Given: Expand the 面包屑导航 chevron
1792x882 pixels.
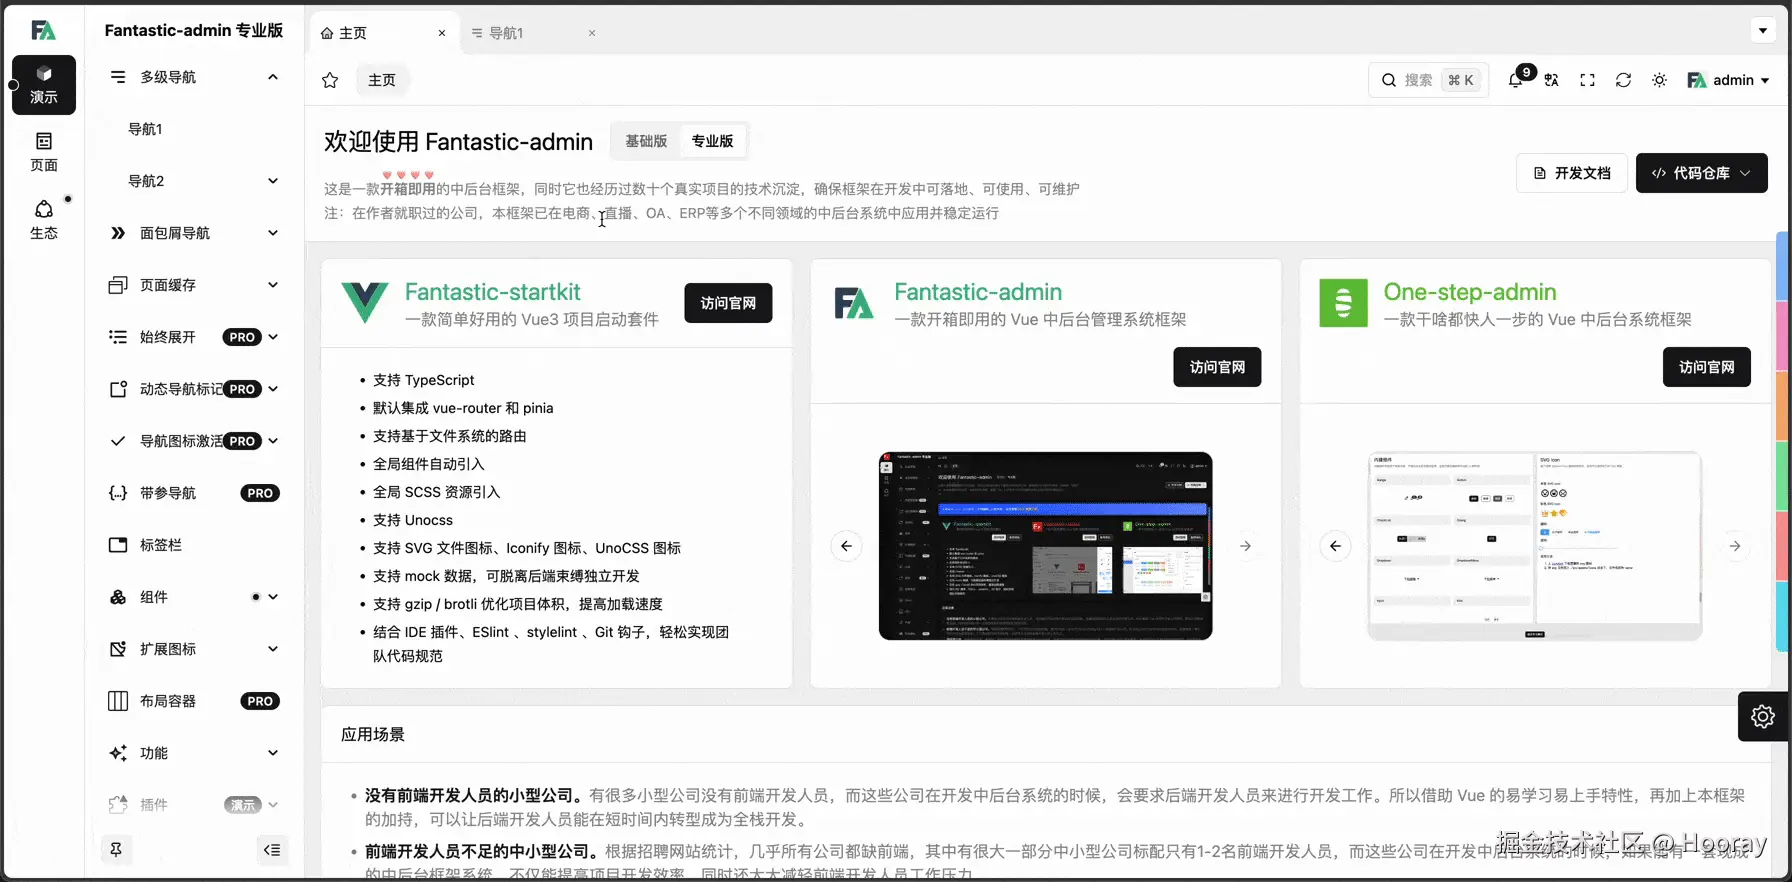Looking at the screenshot, I should pyautogui.click(x=273, y=233).
